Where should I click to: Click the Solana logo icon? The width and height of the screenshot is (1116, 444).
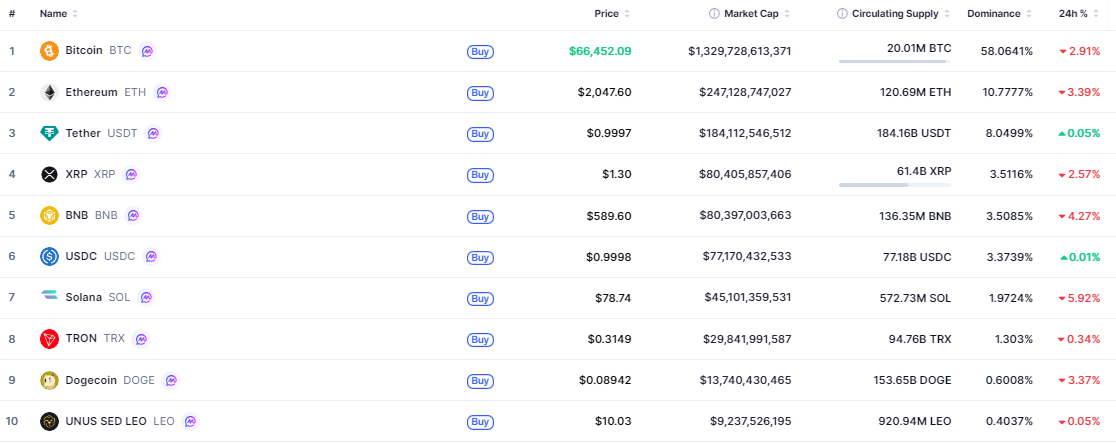click(x=49, y=297)
